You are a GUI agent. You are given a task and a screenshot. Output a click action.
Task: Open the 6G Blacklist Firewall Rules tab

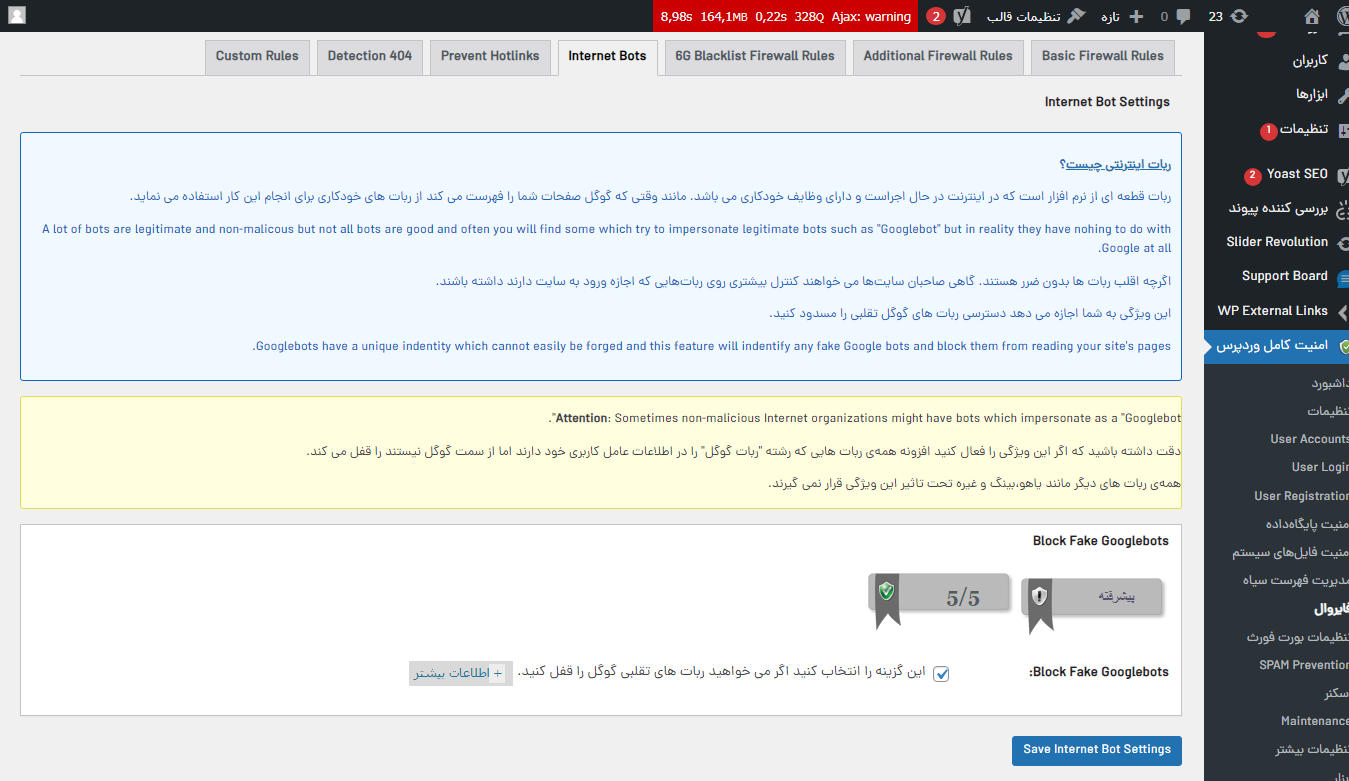755,57
